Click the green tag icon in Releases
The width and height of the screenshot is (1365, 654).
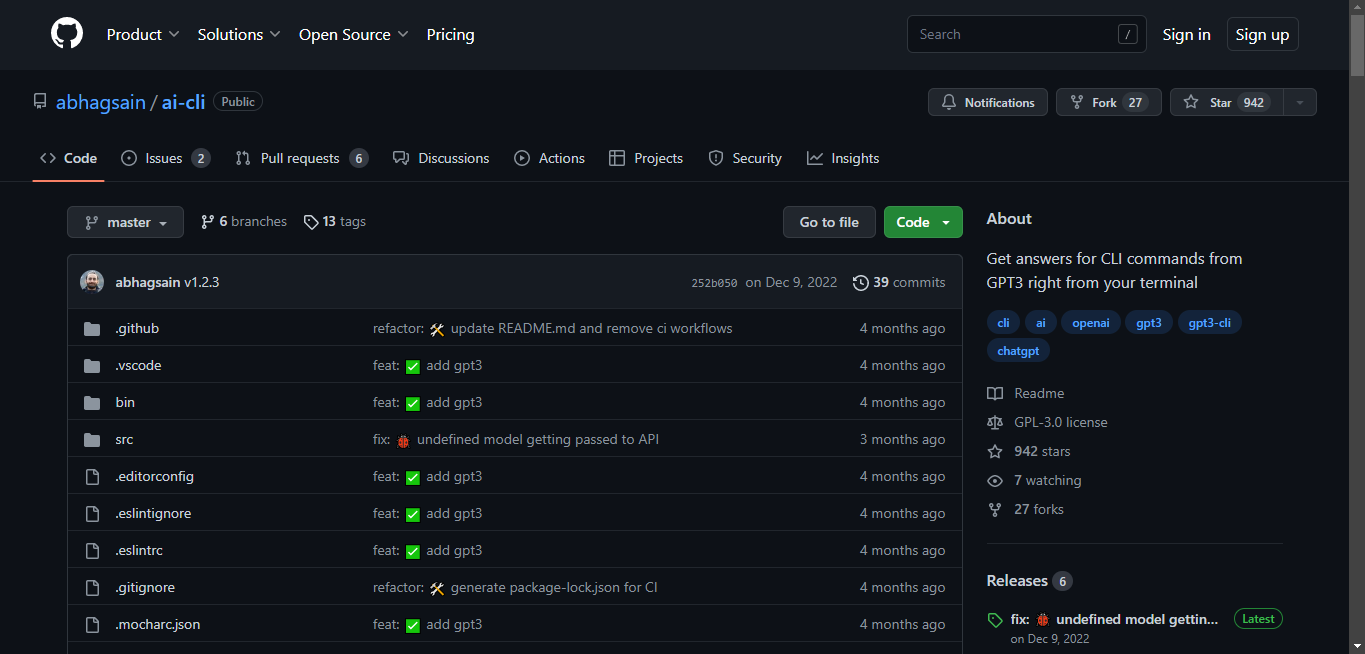995,620
